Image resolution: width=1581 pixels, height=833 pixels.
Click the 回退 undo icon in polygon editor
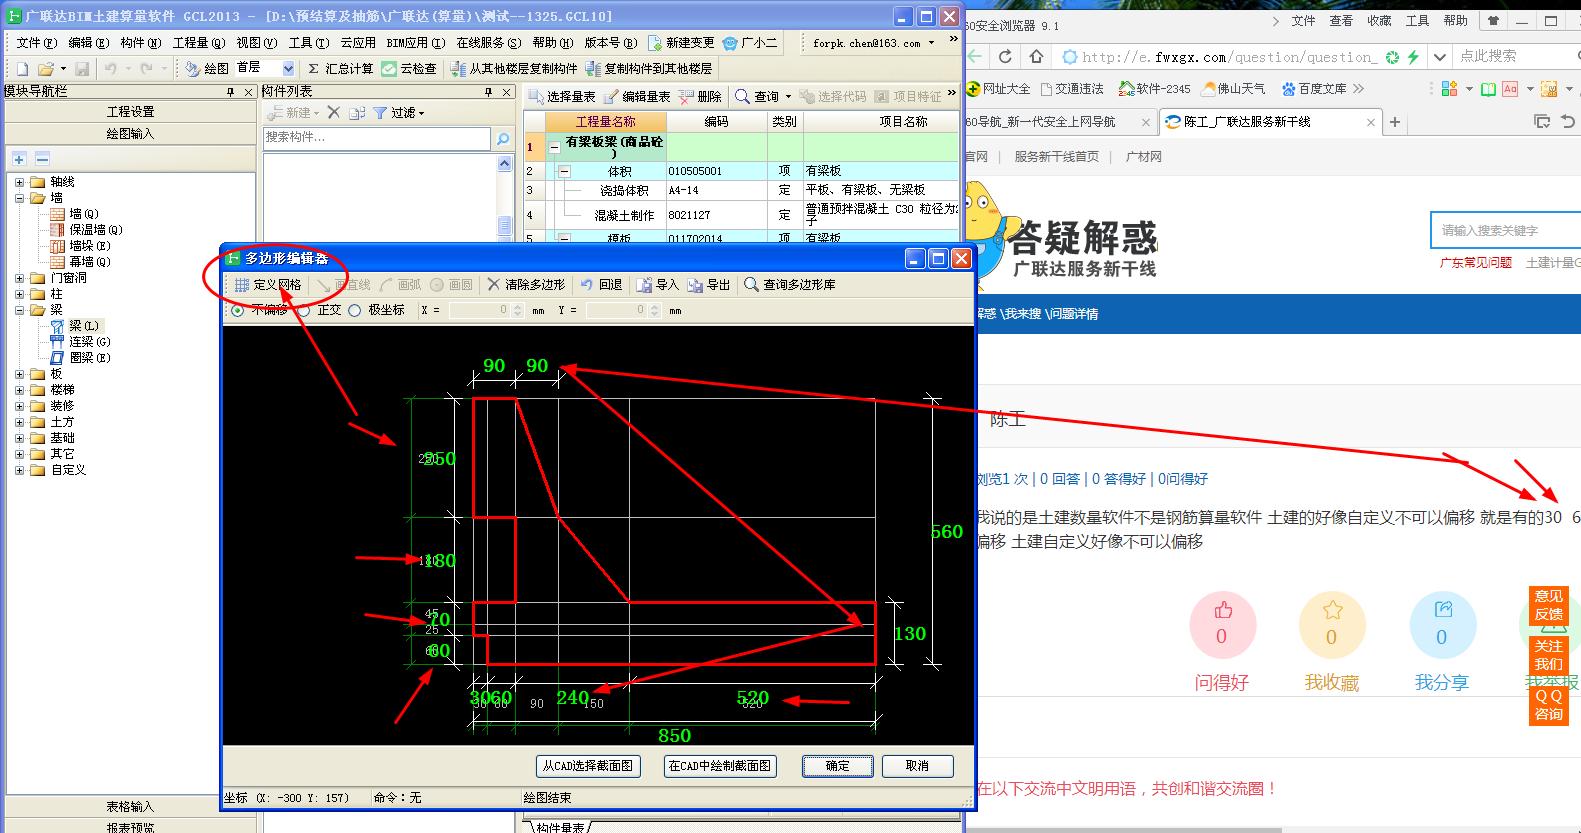(587, 285)
